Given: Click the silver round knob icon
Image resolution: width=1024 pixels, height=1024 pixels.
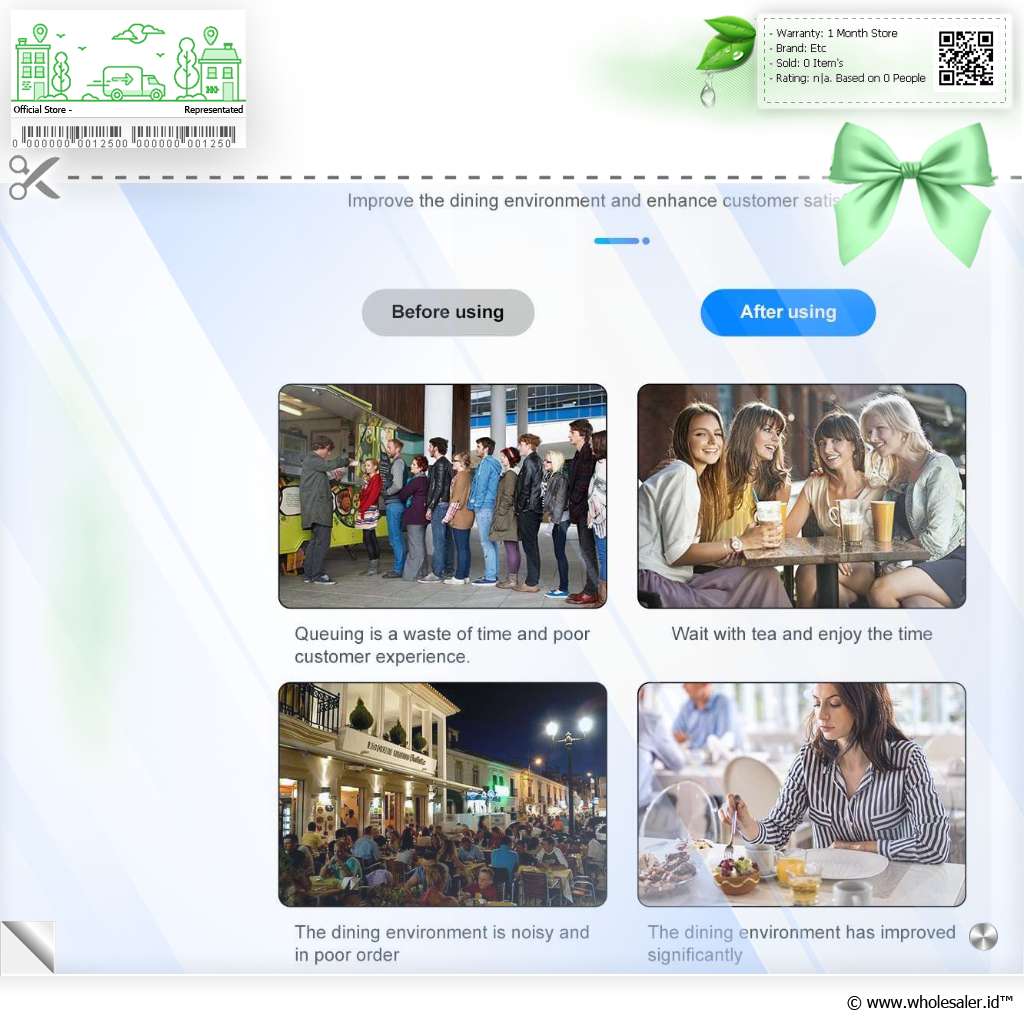Looking at the screenshot, I should pyautogui.click(x=983, y=936).
